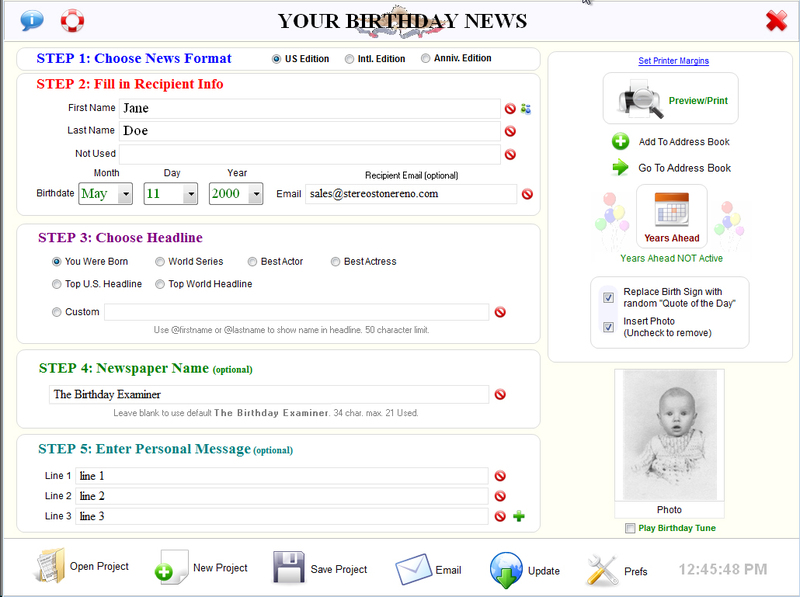Viewport: 800px width, 597px height.
Task: Close the app with the red X
Action: click(x=776, y=21)
